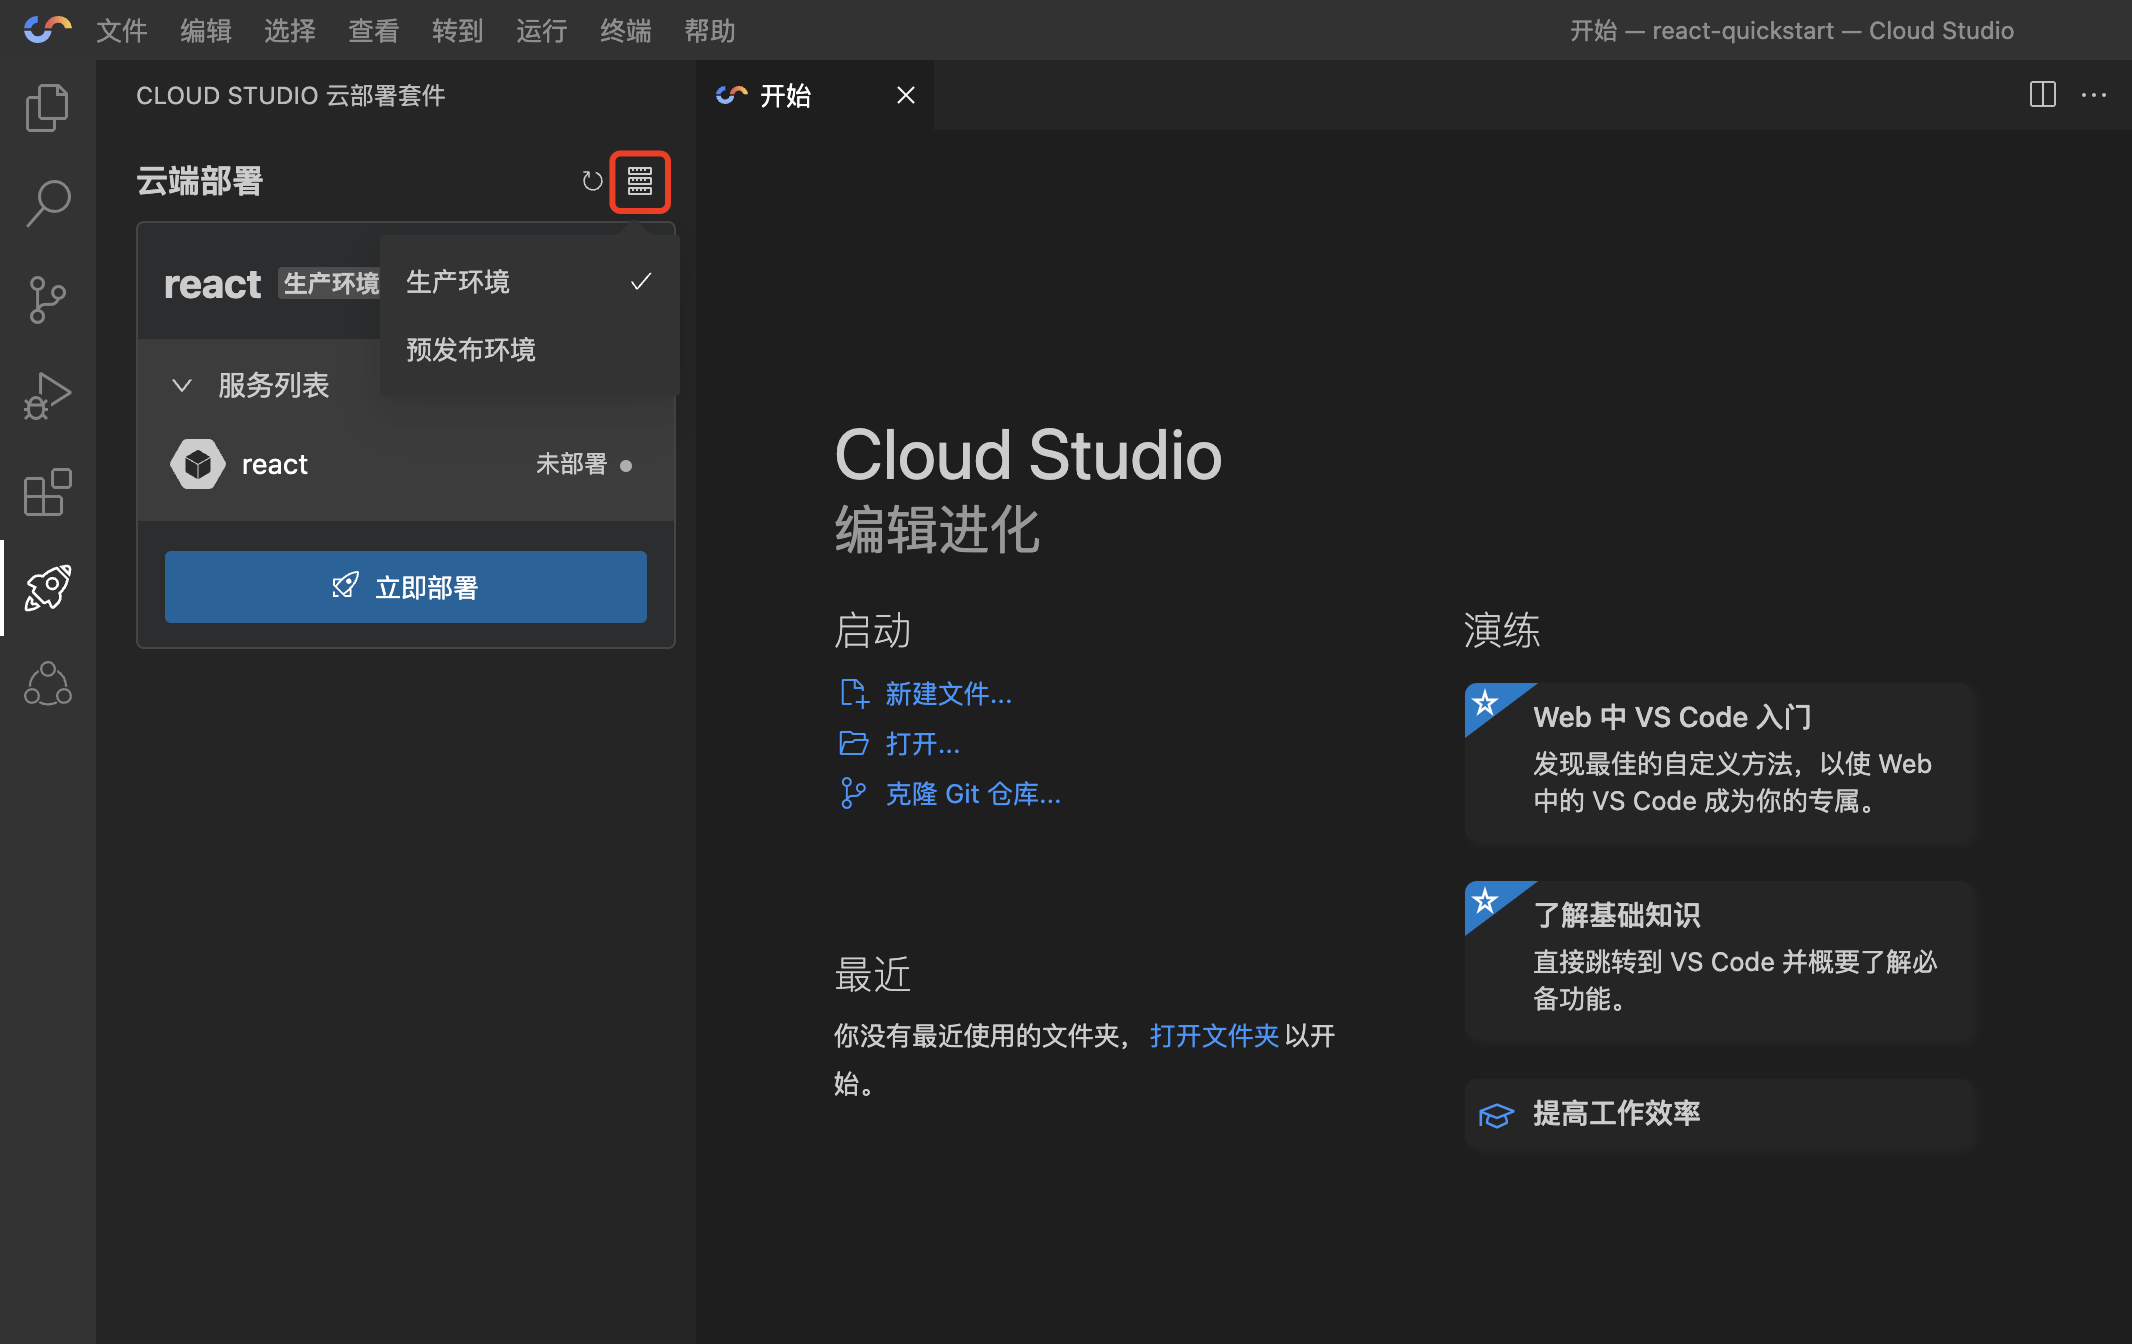Open the 文件 menu
Viewport: 2132px width, 1344px height.
point(122,31)
